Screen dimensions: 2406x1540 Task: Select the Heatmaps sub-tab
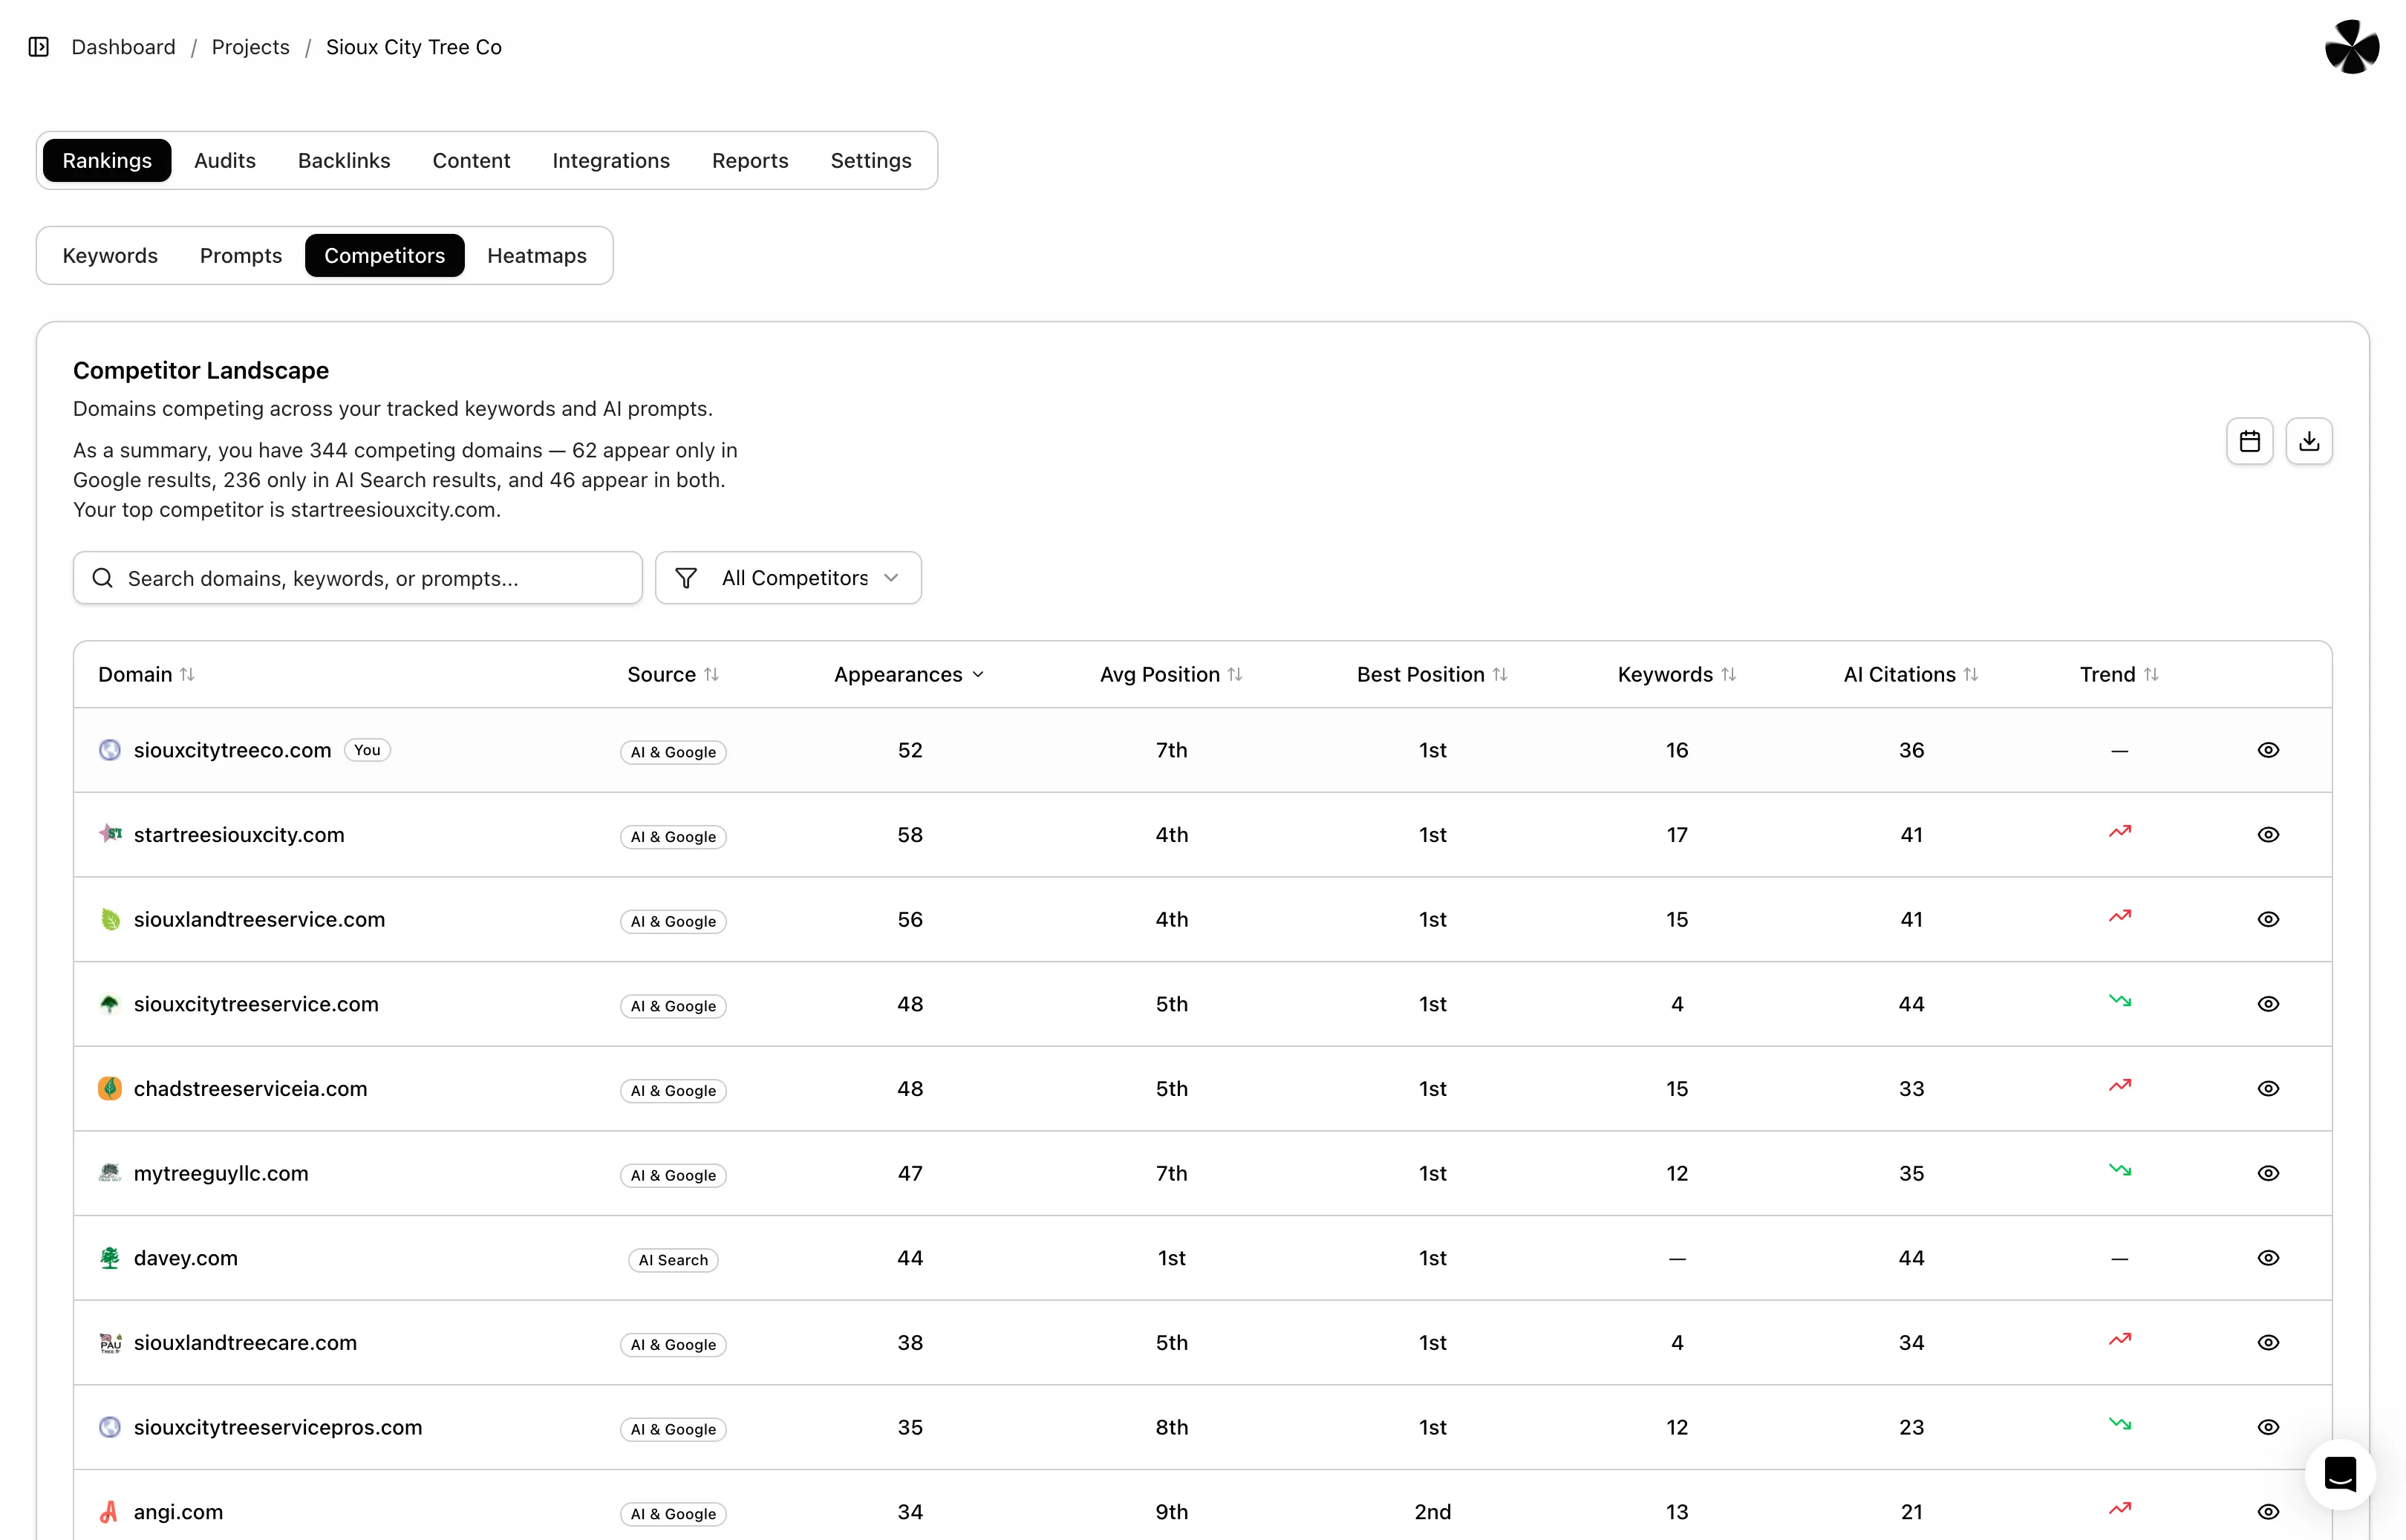pos(537,255)
